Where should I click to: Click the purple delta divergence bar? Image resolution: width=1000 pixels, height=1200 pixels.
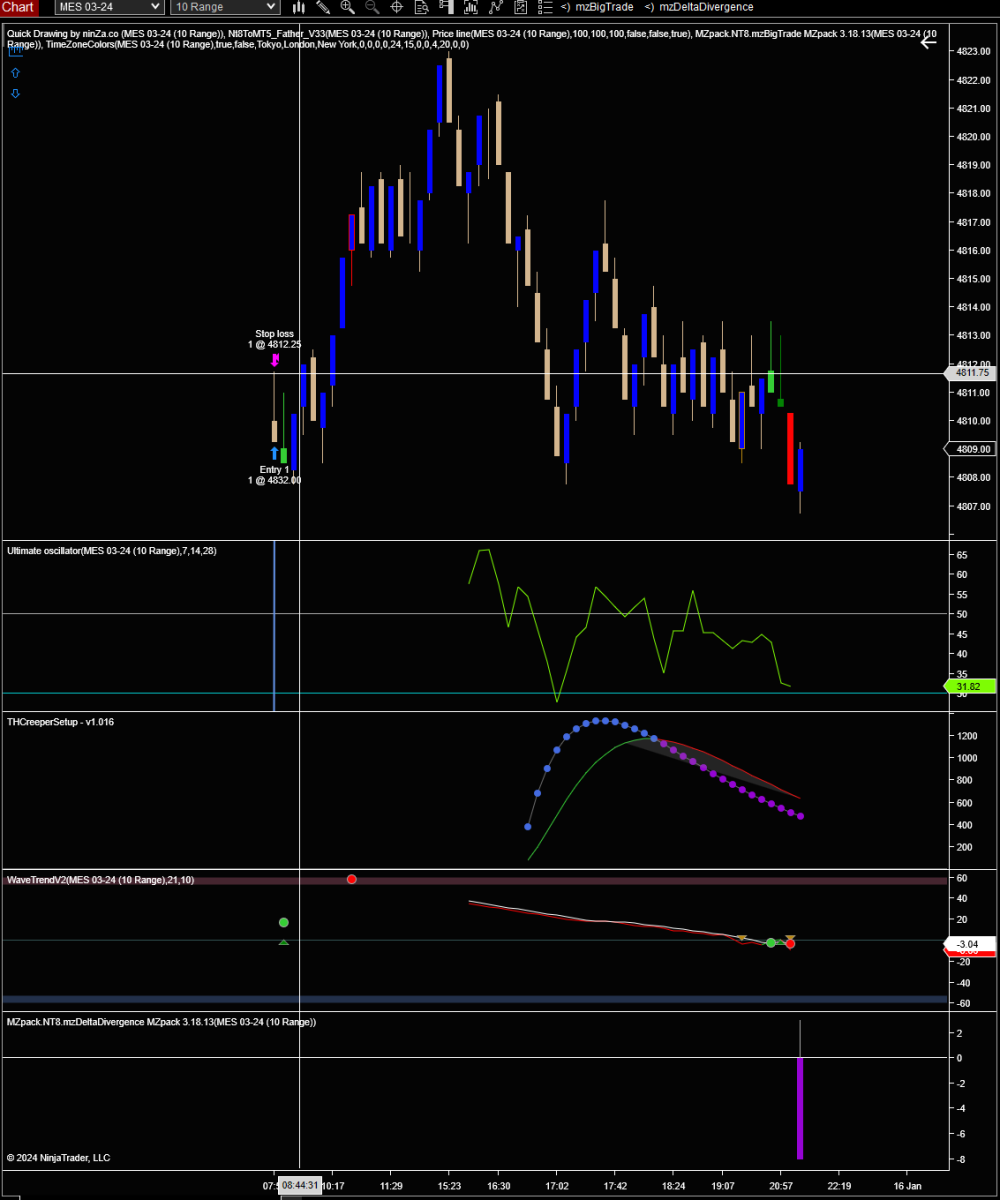[x=800, y=1108]
